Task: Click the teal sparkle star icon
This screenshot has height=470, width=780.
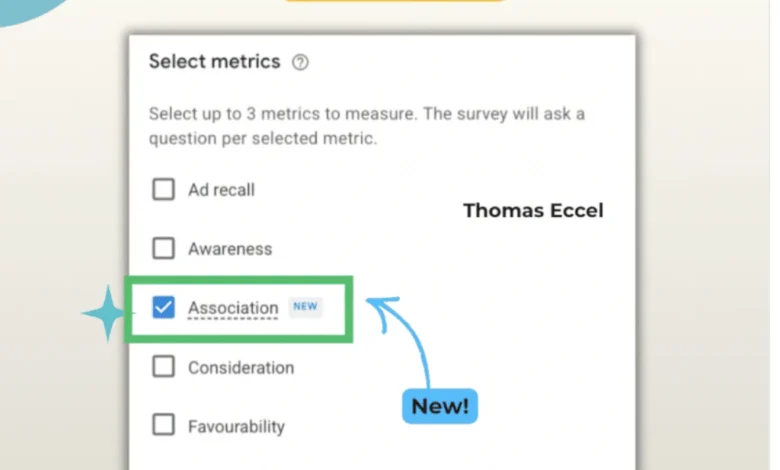Action: point(102,313)
